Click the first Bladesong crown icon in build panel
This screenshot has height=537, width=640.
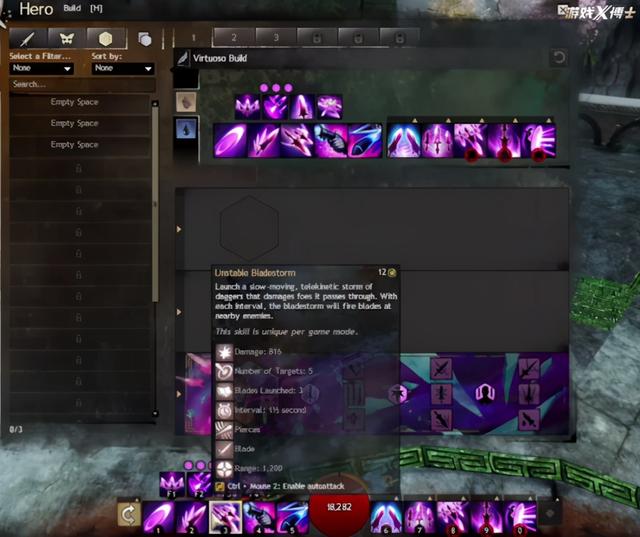[247, 107]
